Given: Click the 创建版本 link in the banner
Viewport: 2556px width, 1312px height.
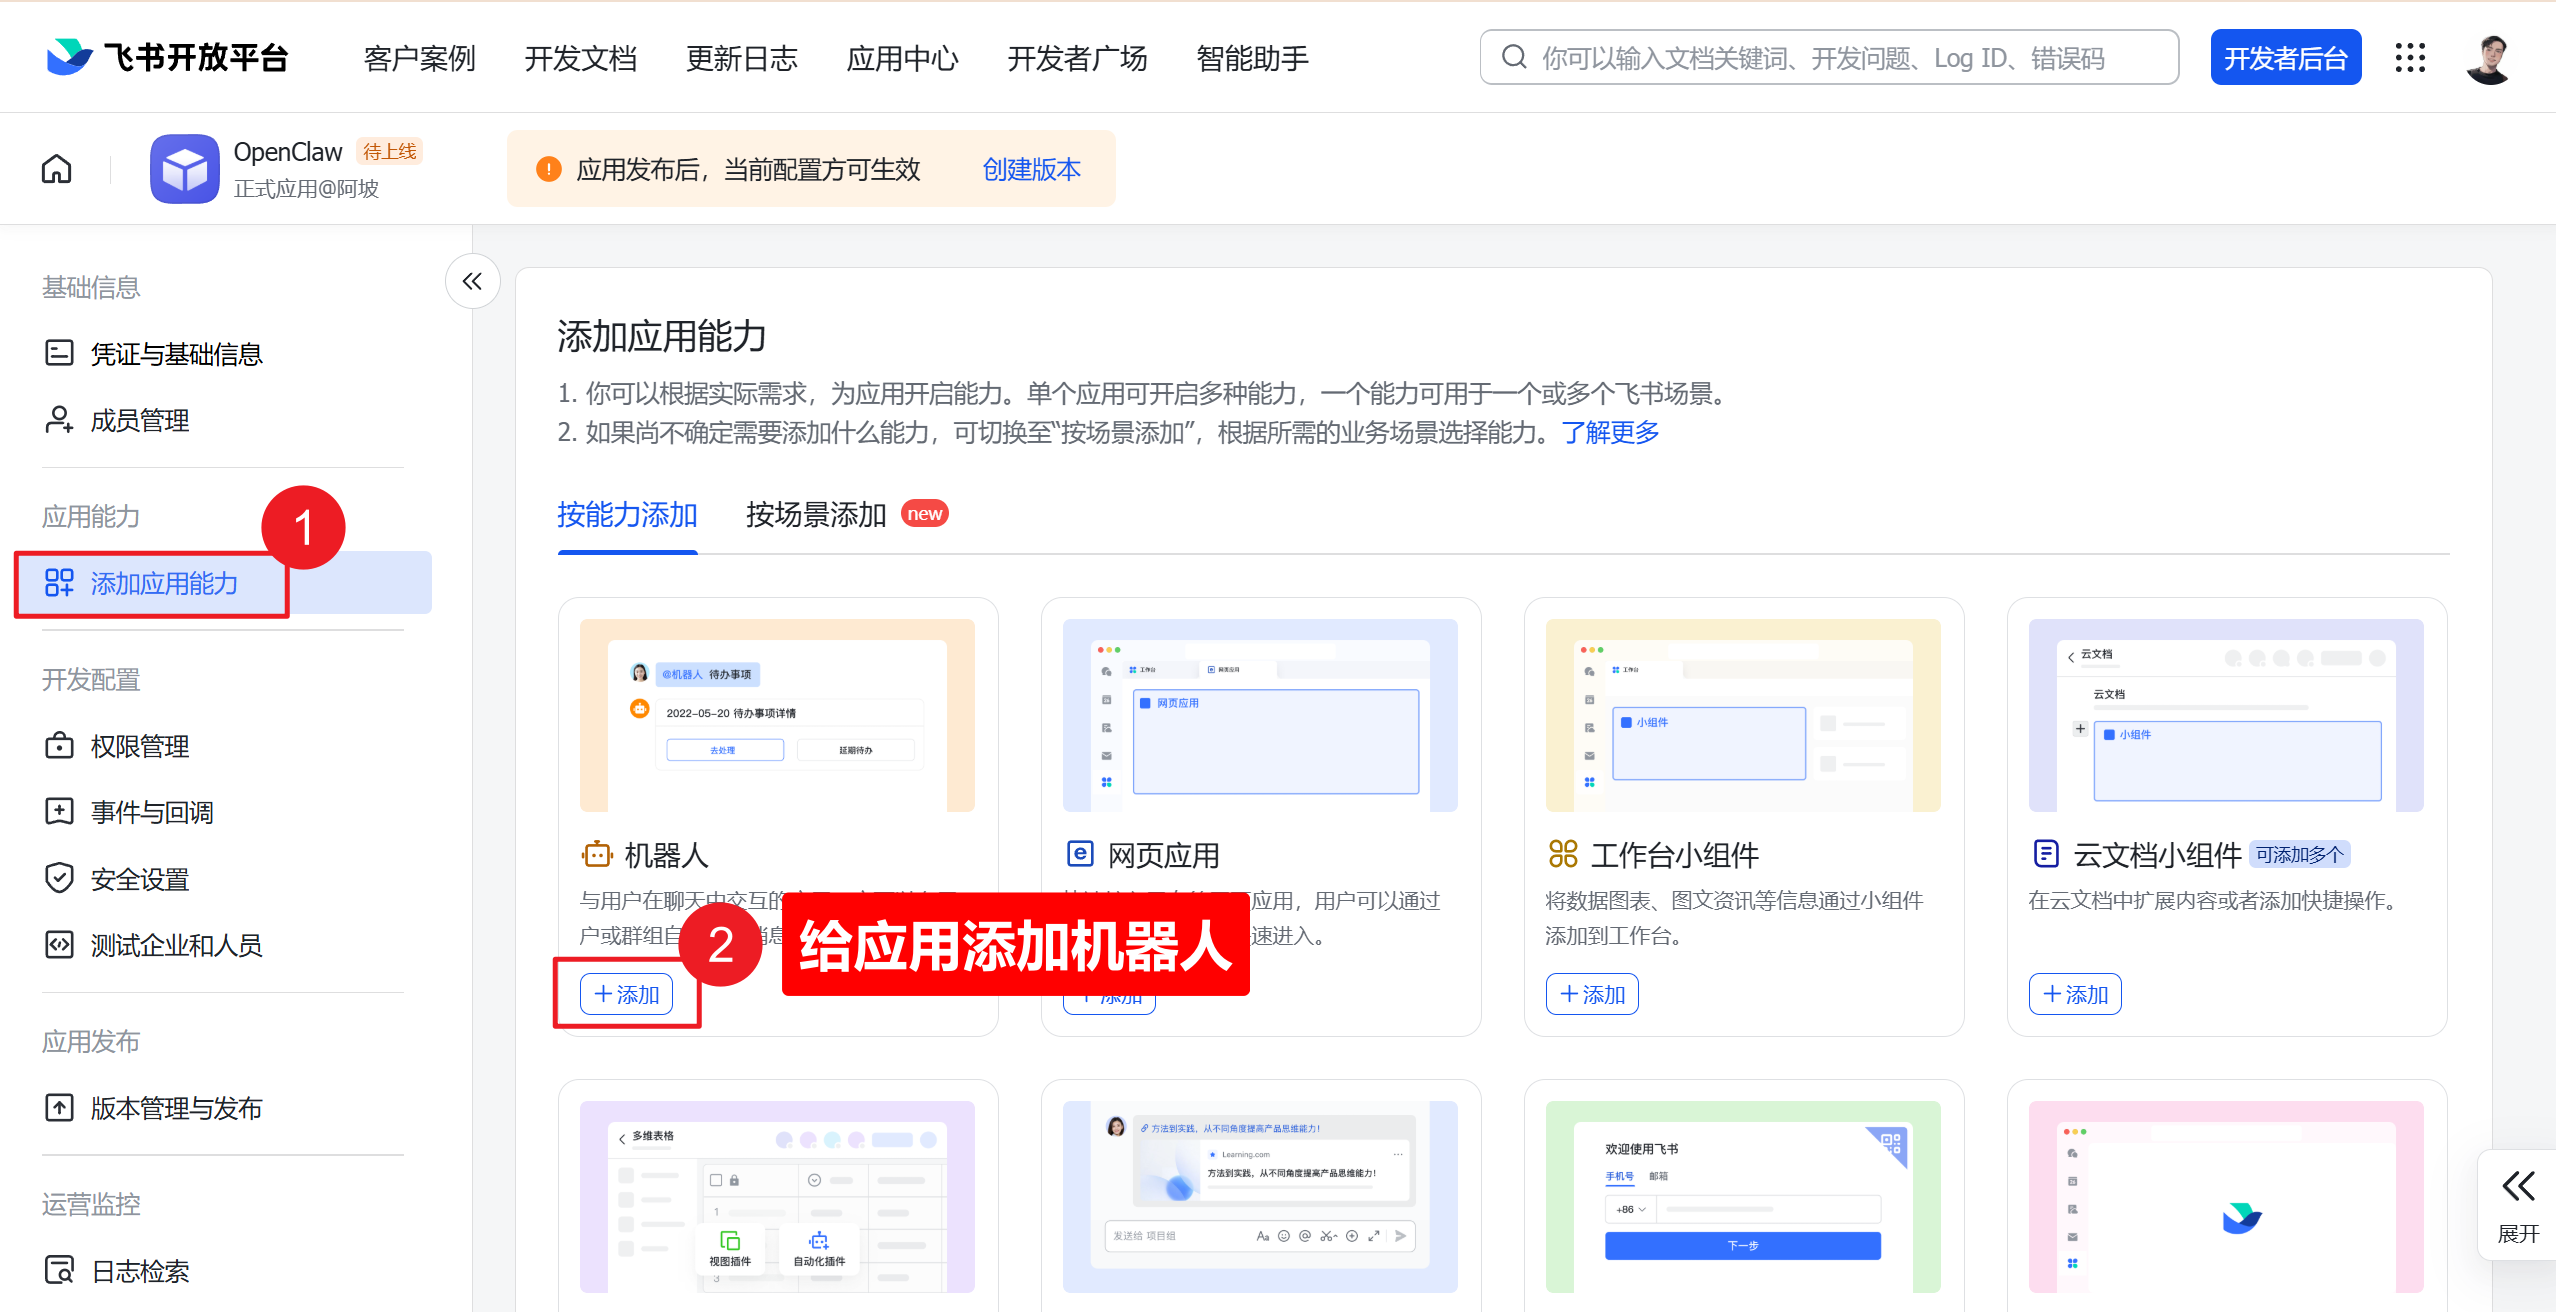Looking at the screenshot, I should 1032,169.
